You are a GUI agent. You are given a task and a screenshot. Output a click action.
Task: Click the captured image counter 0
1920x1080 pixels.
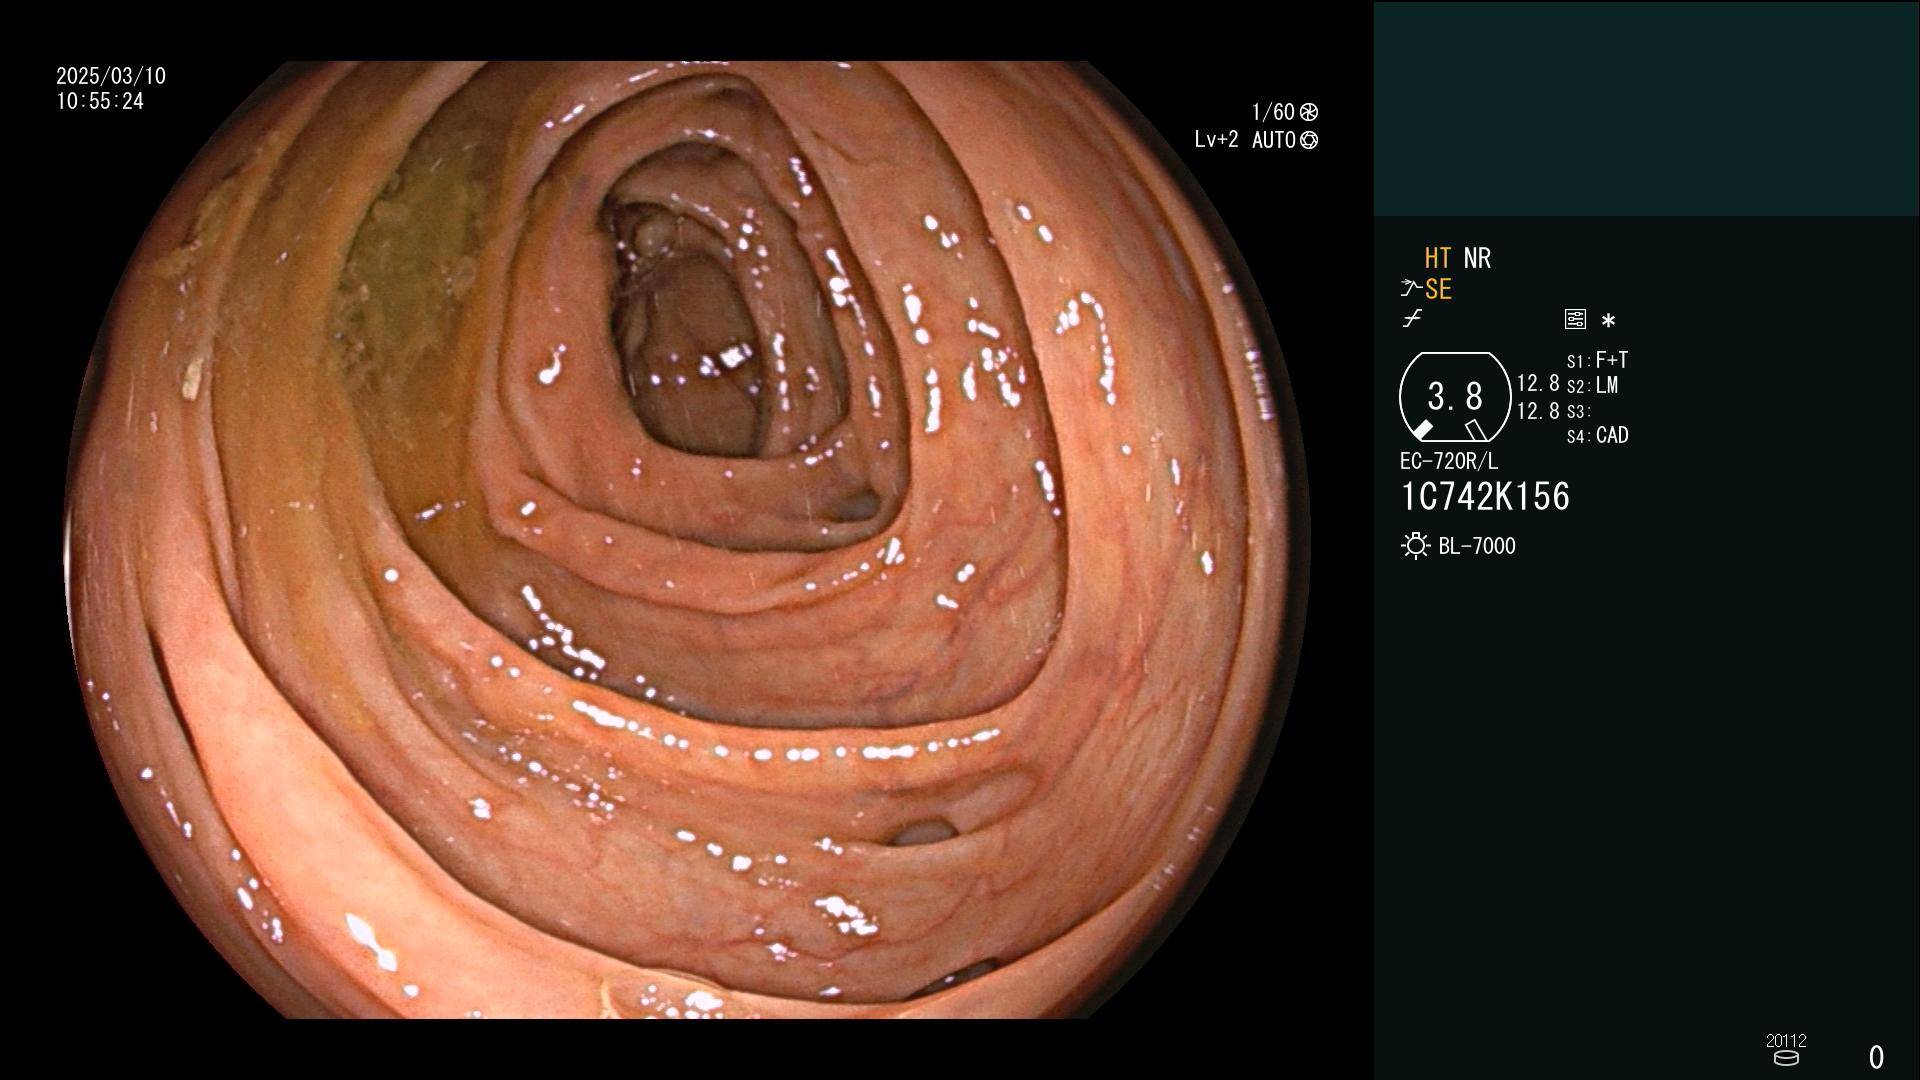coord(1876,1057)
